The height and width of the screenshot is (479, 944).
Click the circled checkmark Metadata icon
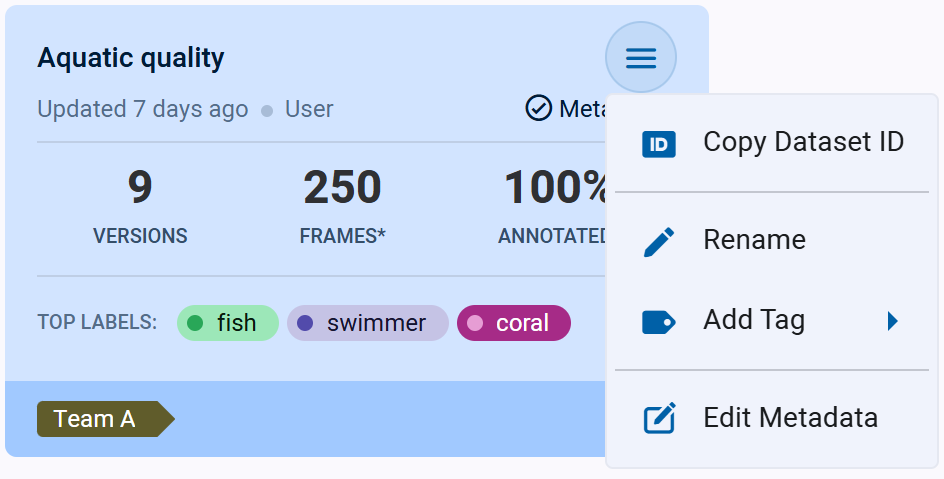pyautogui.click(x=538, y=108)
